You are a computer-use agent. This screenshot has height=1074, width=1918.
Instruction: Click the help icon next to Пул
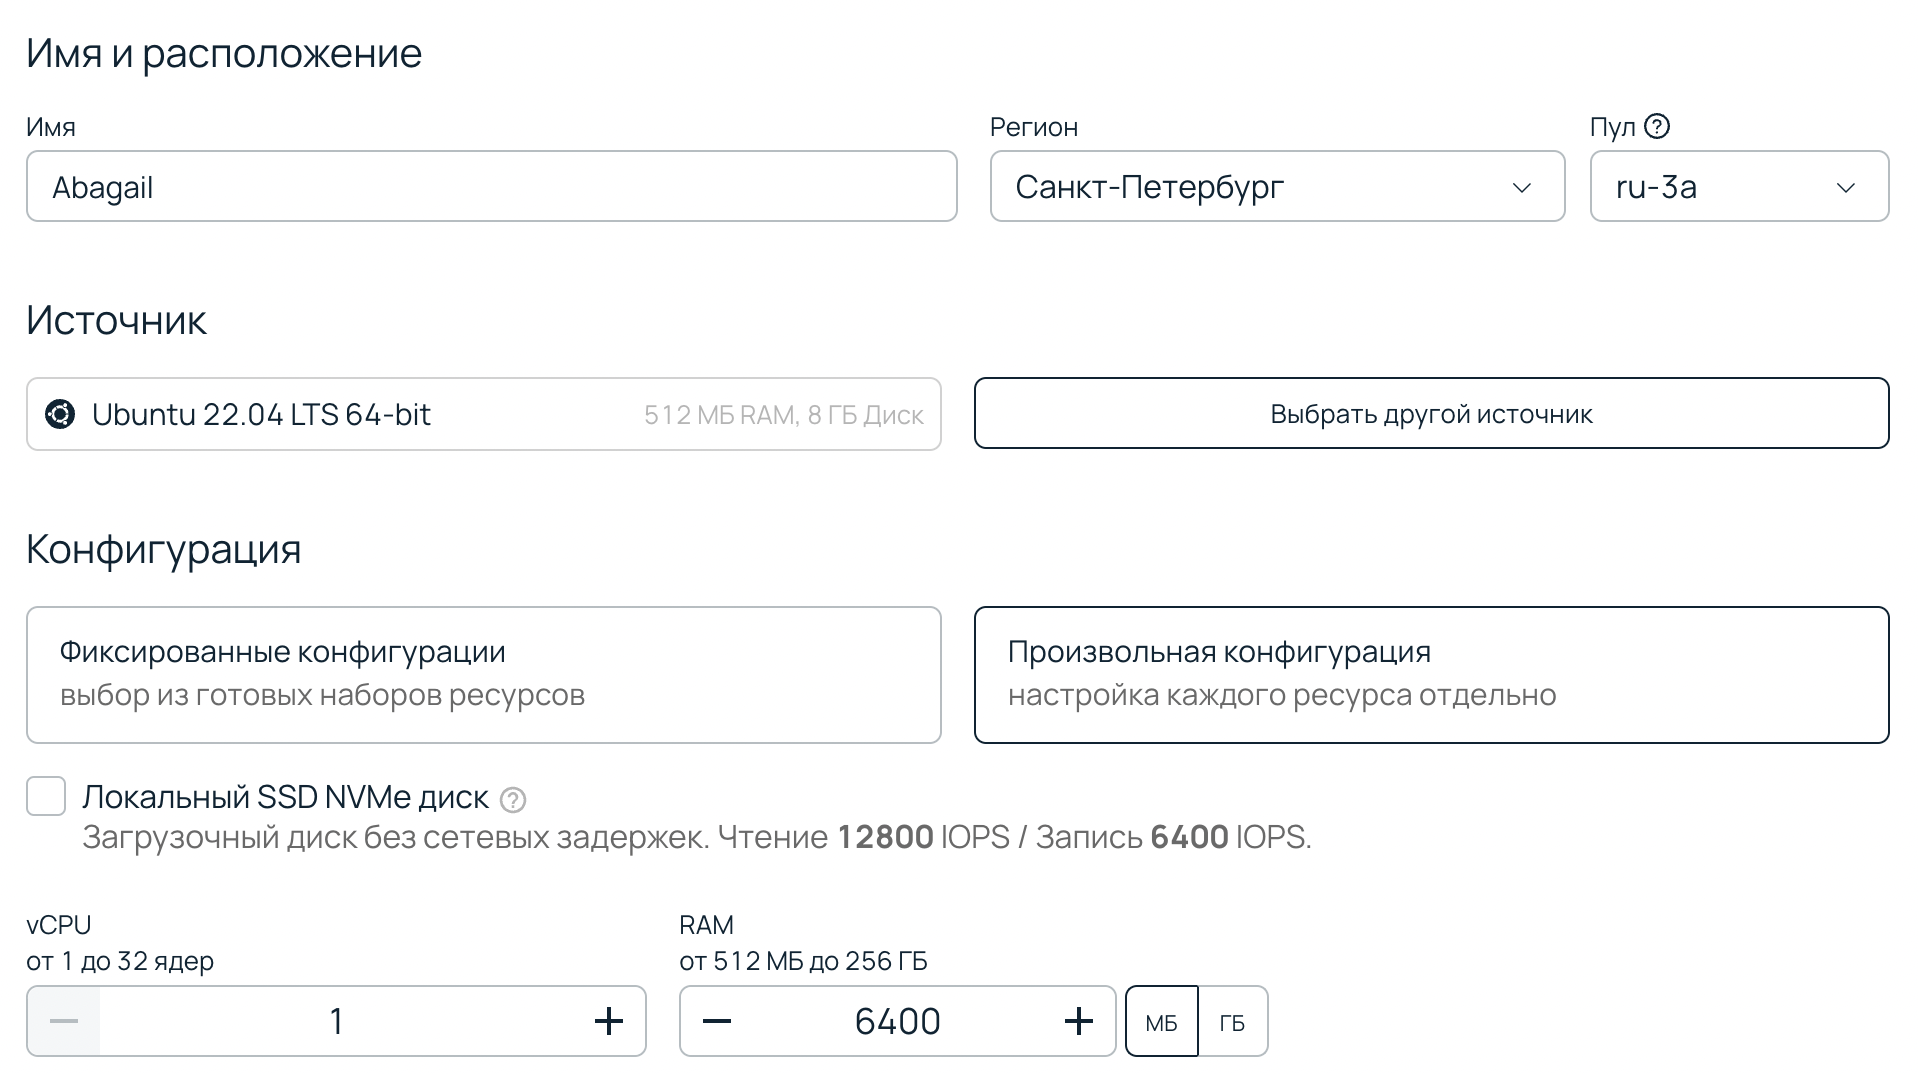pos(1657,127)
